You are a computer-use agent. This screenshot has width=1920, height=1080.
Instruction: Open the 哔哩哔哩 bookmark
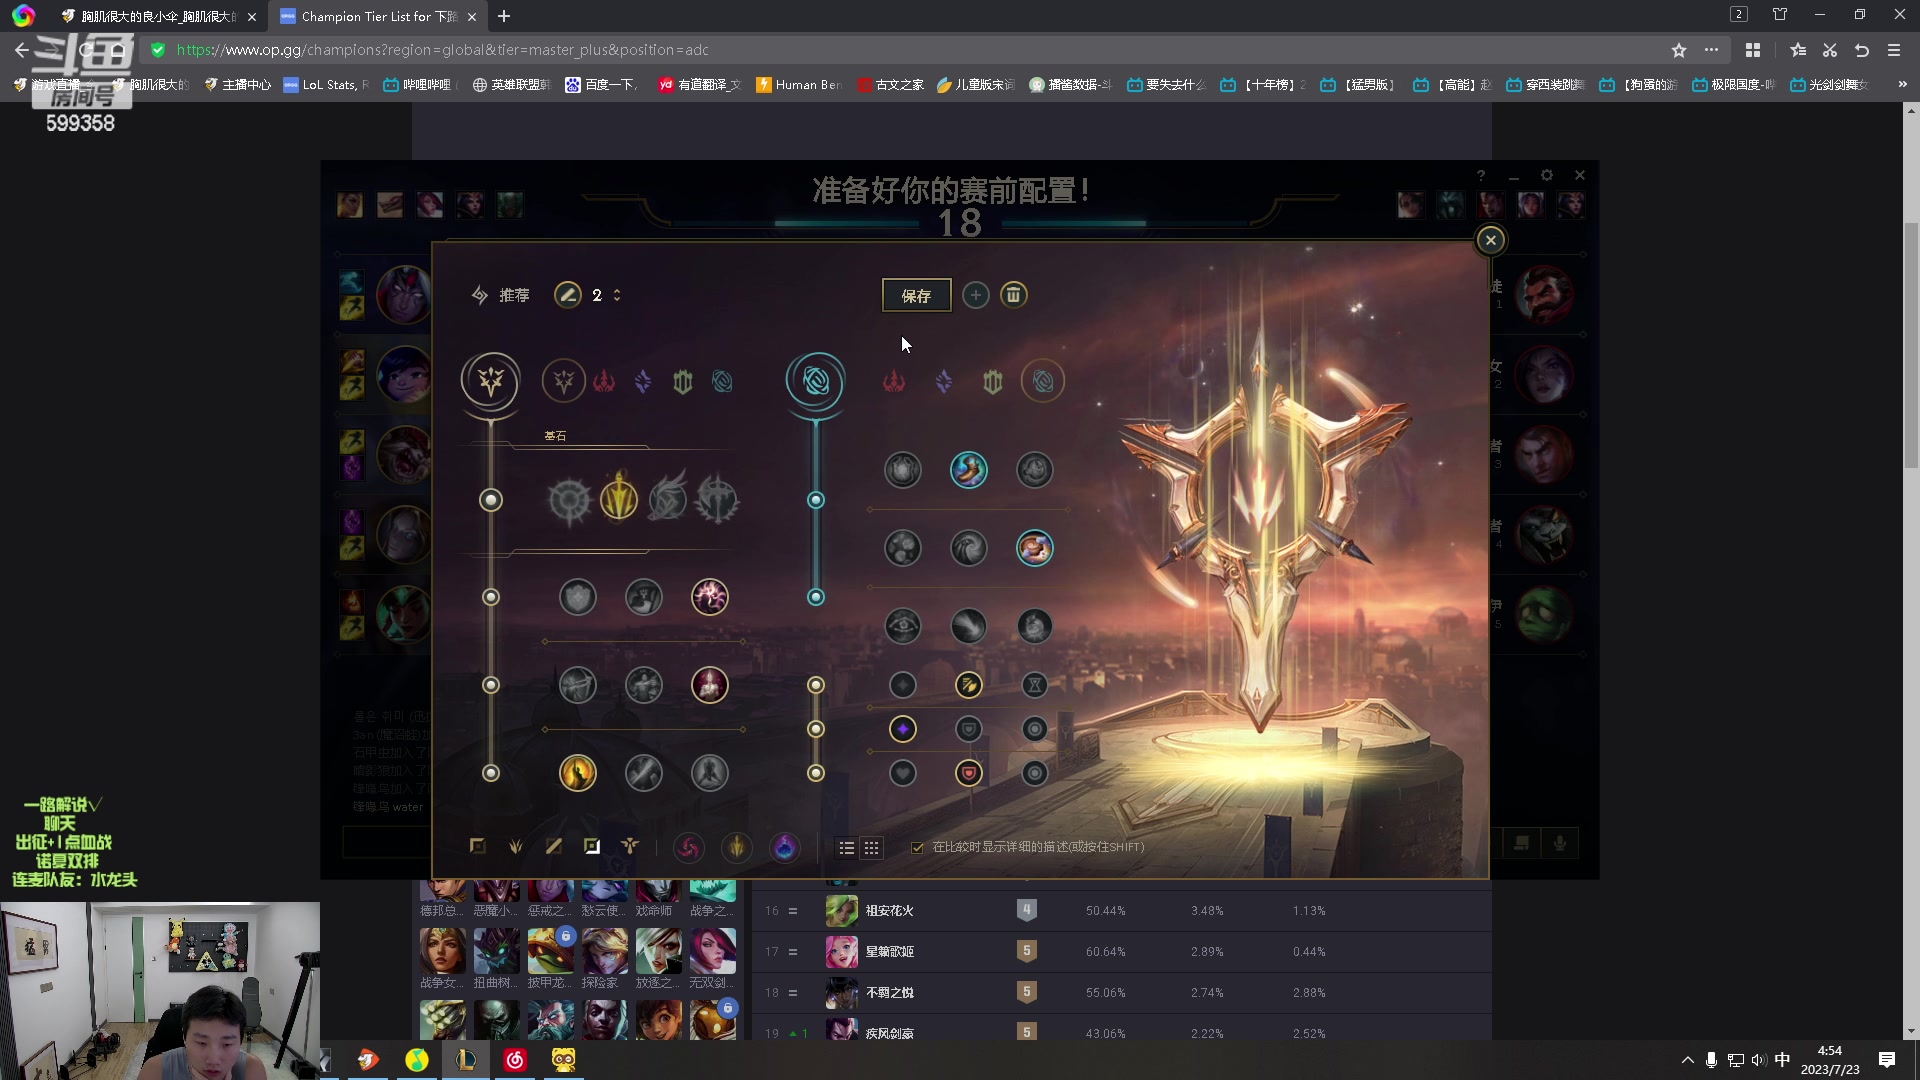417,85
